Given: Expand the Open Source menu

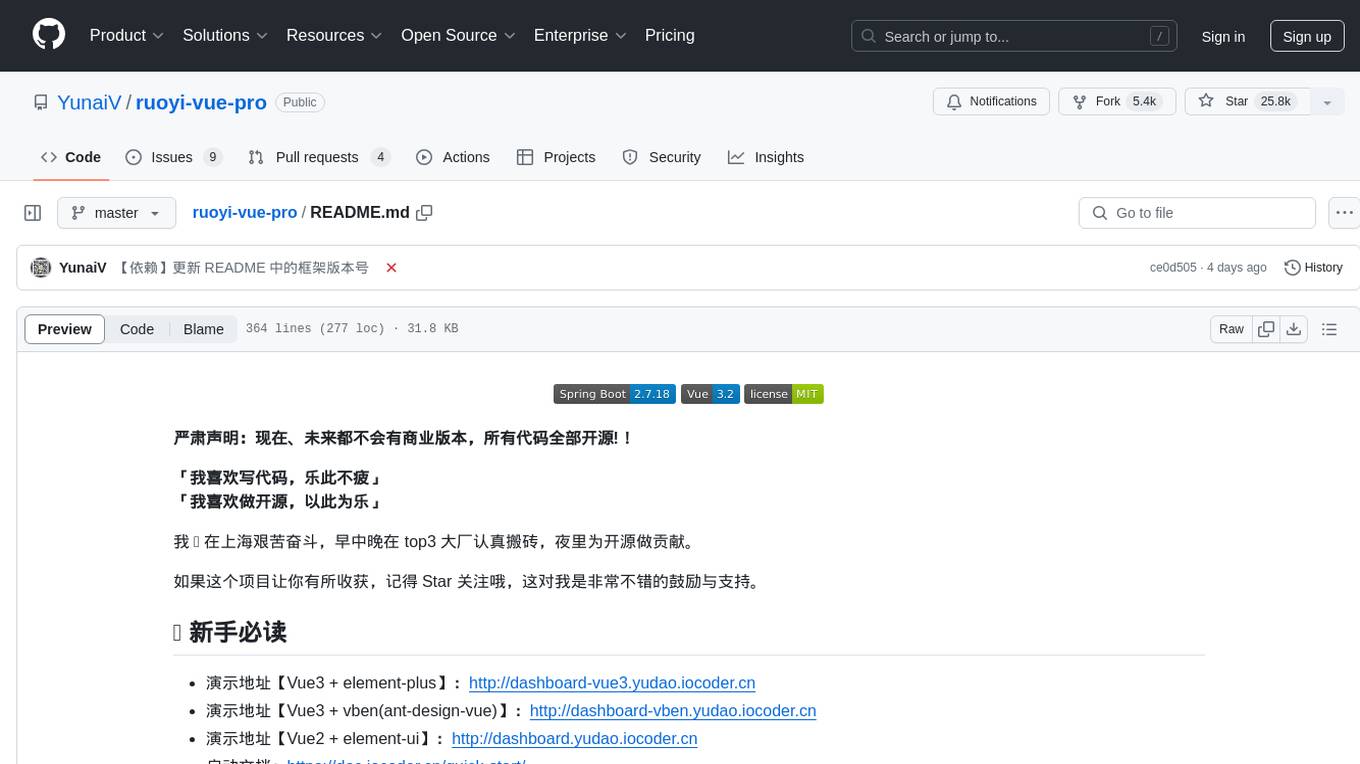Looking at the screenshot, I should pyautogui.click(x=458, y=35).
